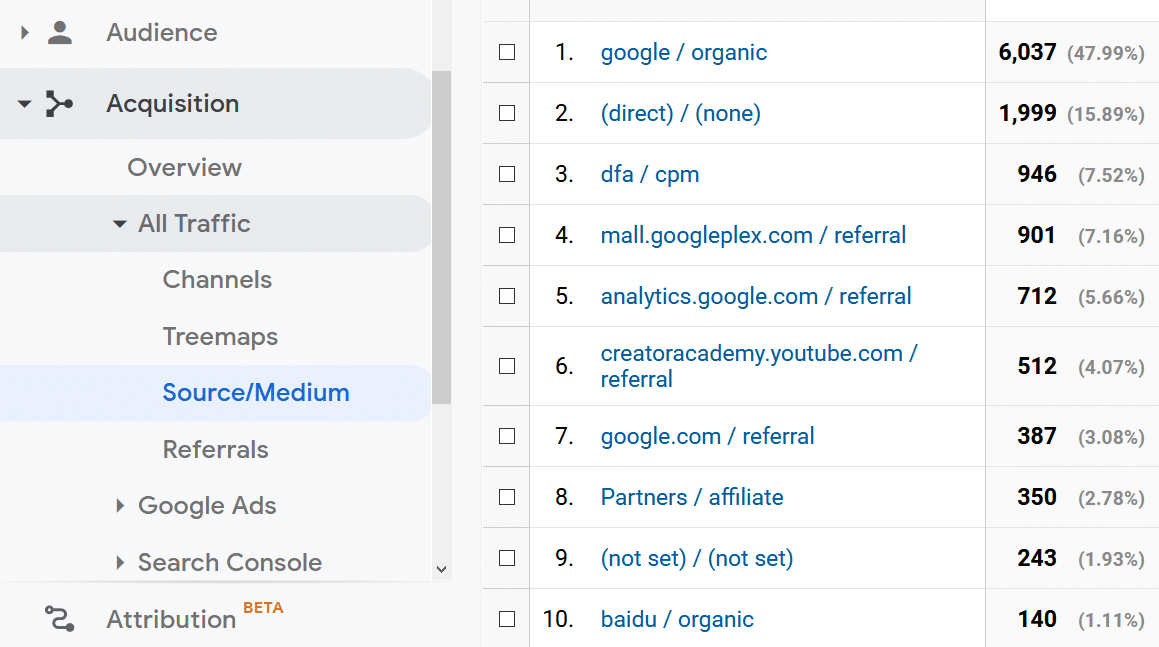Collapse the All Traffic group
1159x647 pixels.
(119, 224)
